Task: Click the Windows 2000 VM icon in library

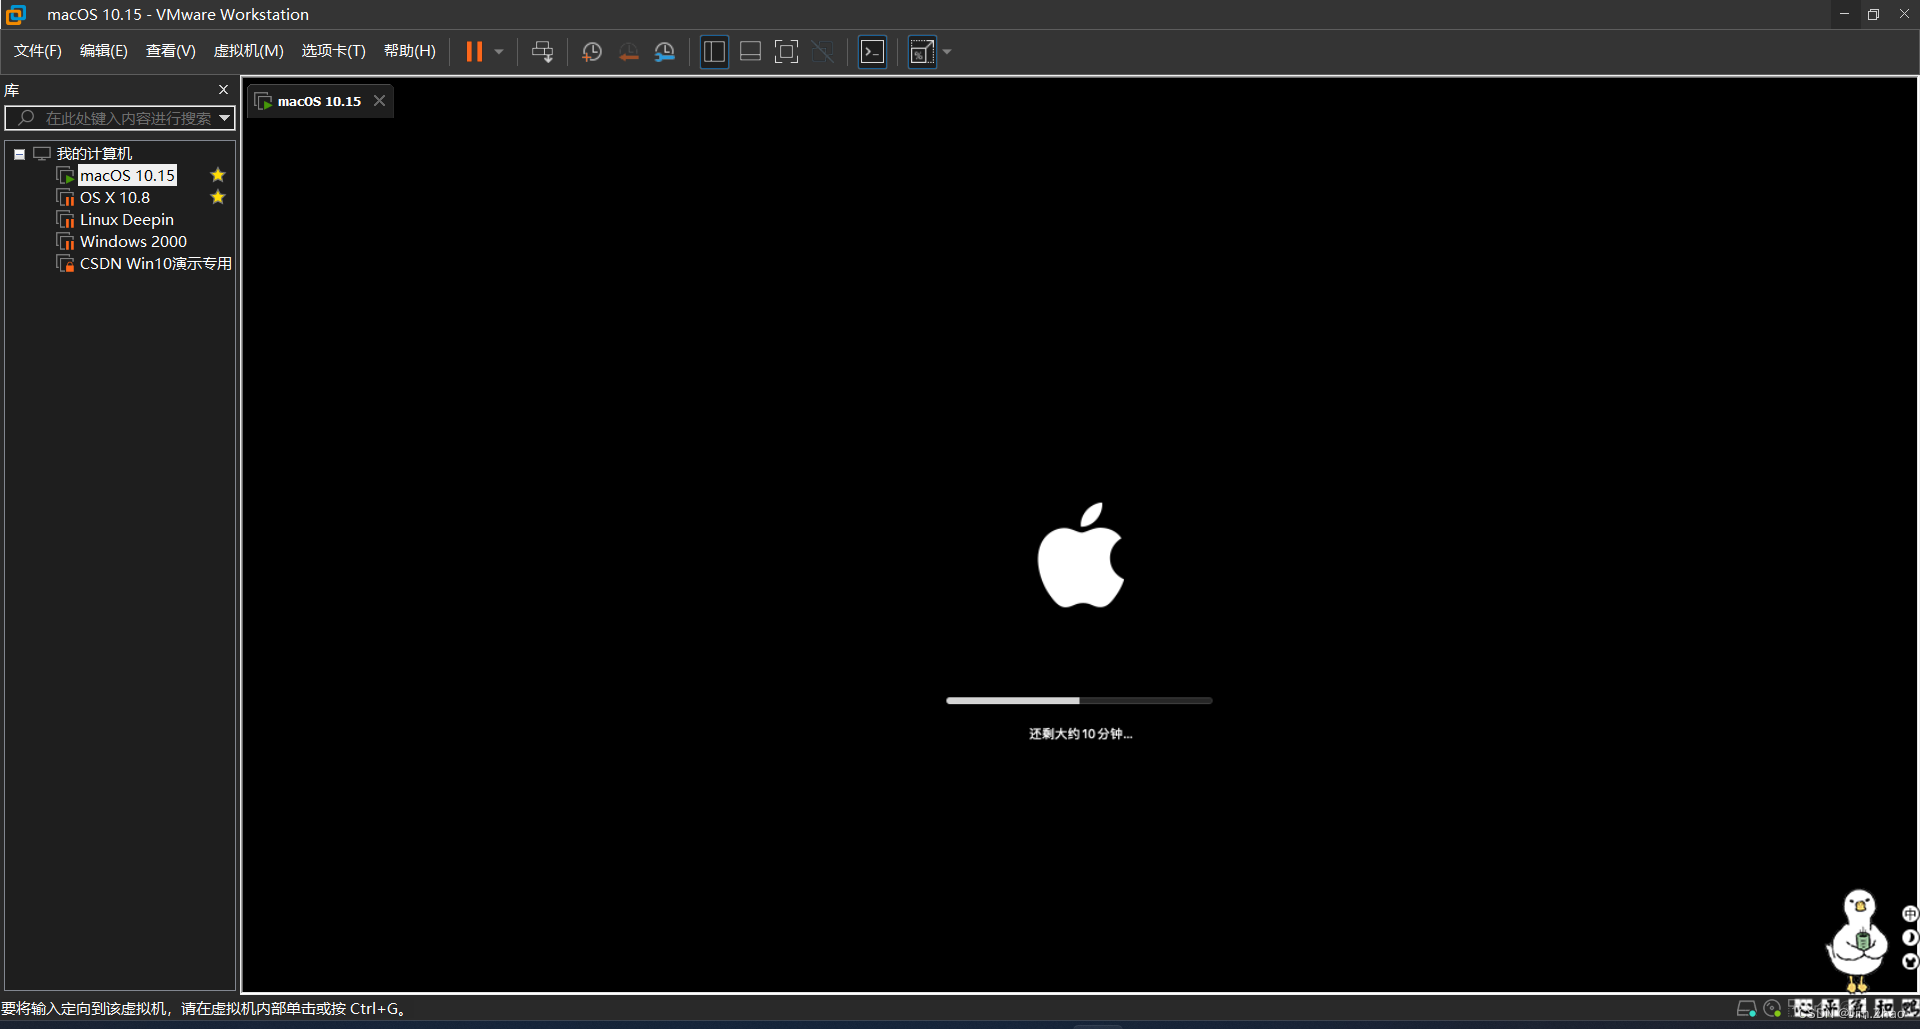Action: [x=66, y=242]
